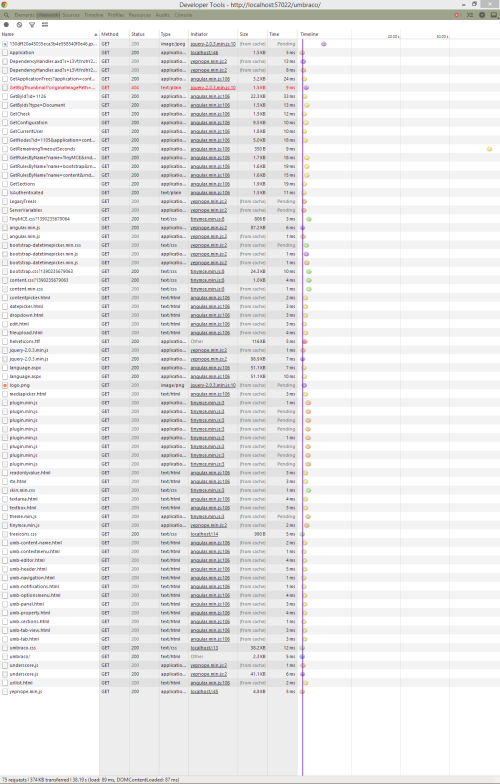Click the file icon beside edit.html
500x784 pixels.
tap(5, 324)
